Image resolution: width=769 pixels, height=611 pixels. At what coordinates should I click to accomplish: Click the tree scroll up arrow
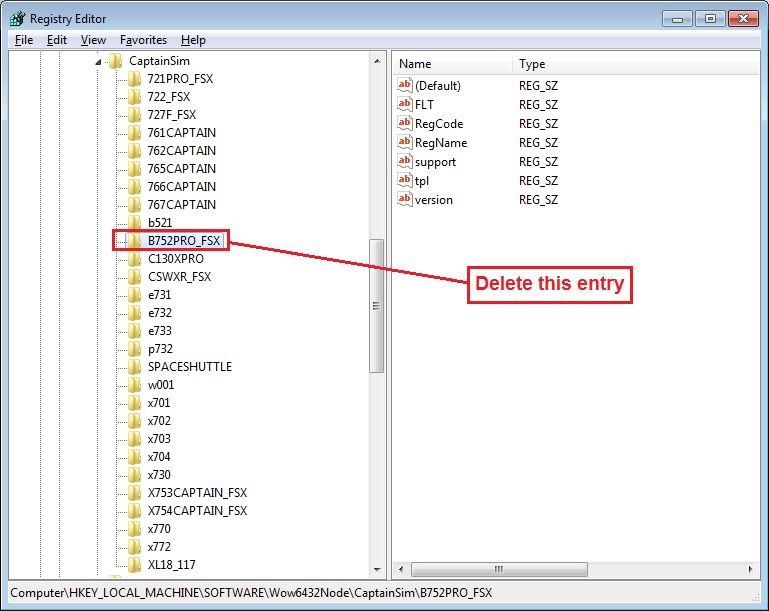click(377, 60)
